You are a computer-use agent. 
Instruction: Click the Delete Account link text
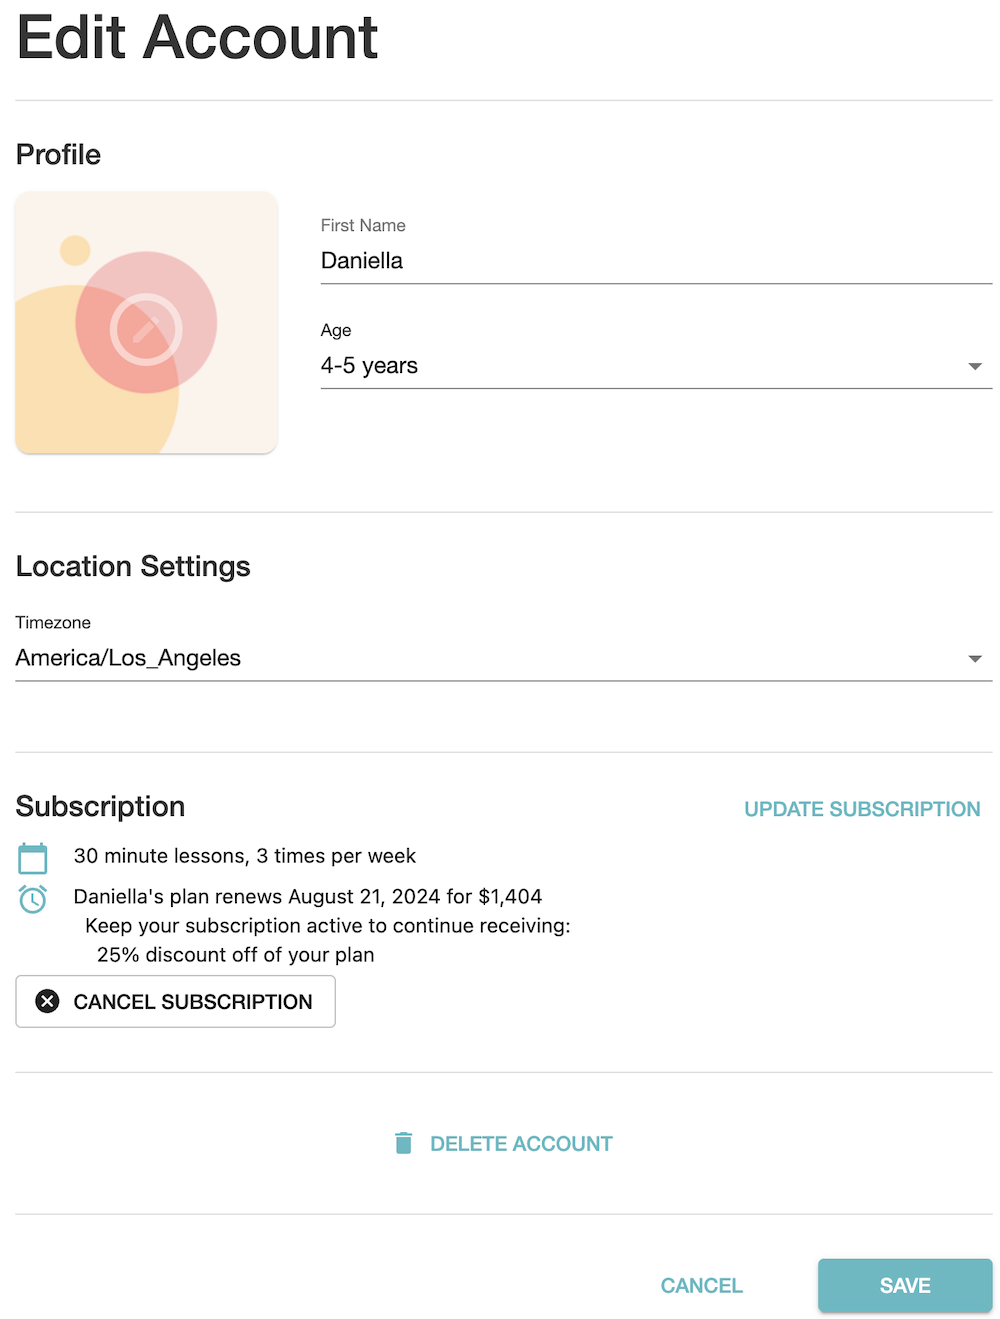pyautogui.click(x=521, y=1143)
